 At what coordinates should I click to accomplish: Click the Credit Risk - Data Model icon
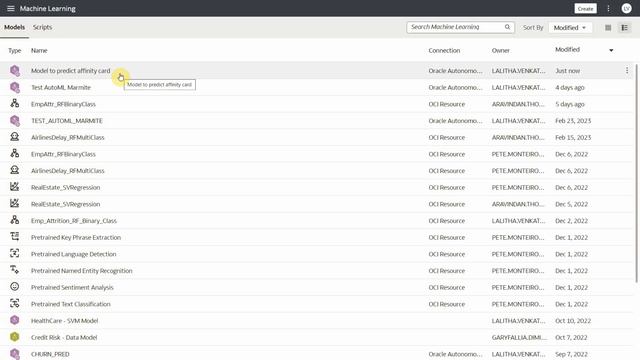coord(15,337)
